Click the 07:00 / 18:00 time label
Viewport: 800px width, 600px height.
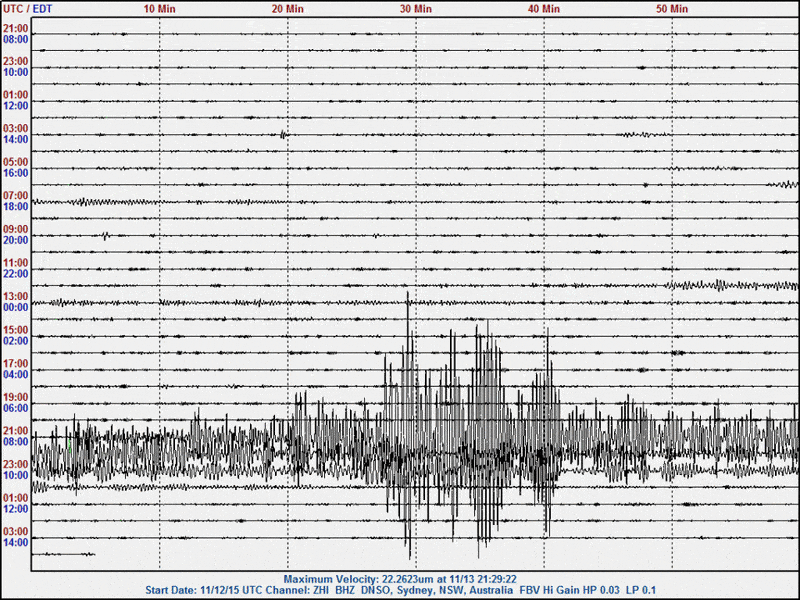(x=15, y=202)
